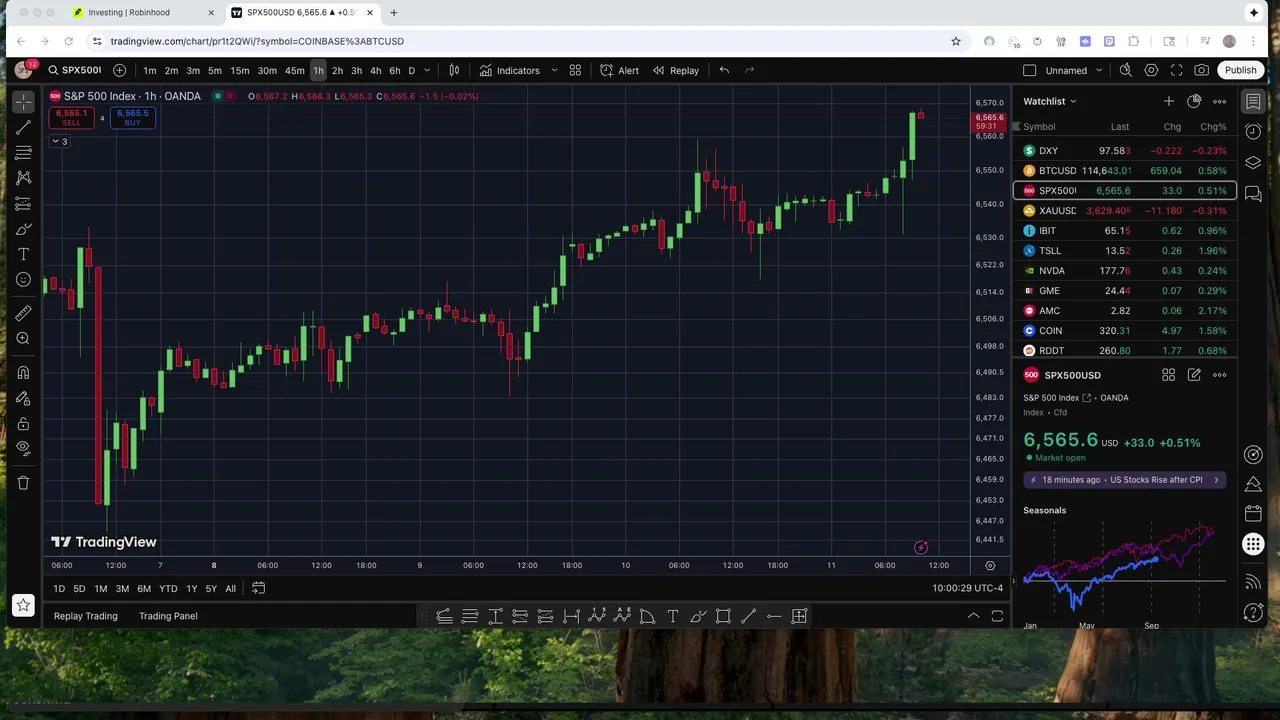Expand the Watchlist name dropdown

click(x=1050, y=101)
